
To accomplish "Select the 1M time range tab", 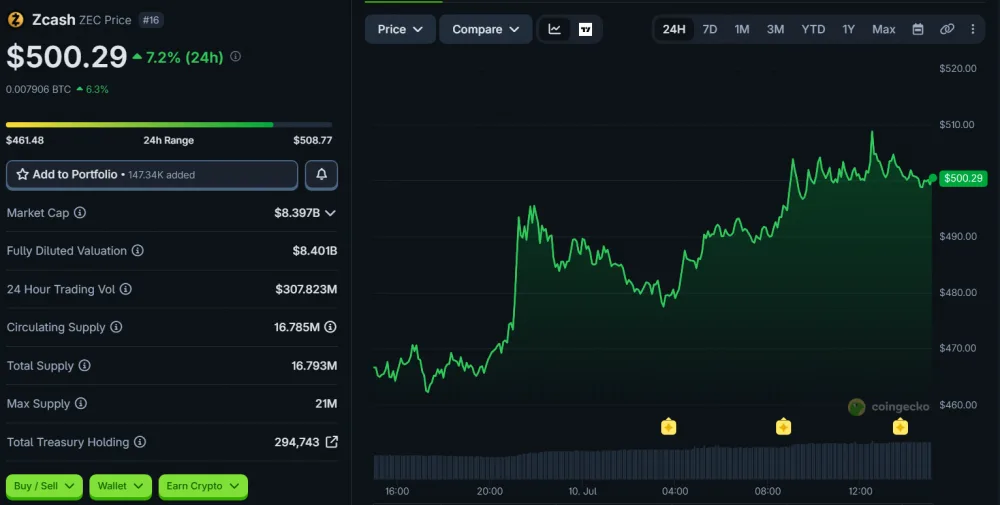I will tap(742, 29).
